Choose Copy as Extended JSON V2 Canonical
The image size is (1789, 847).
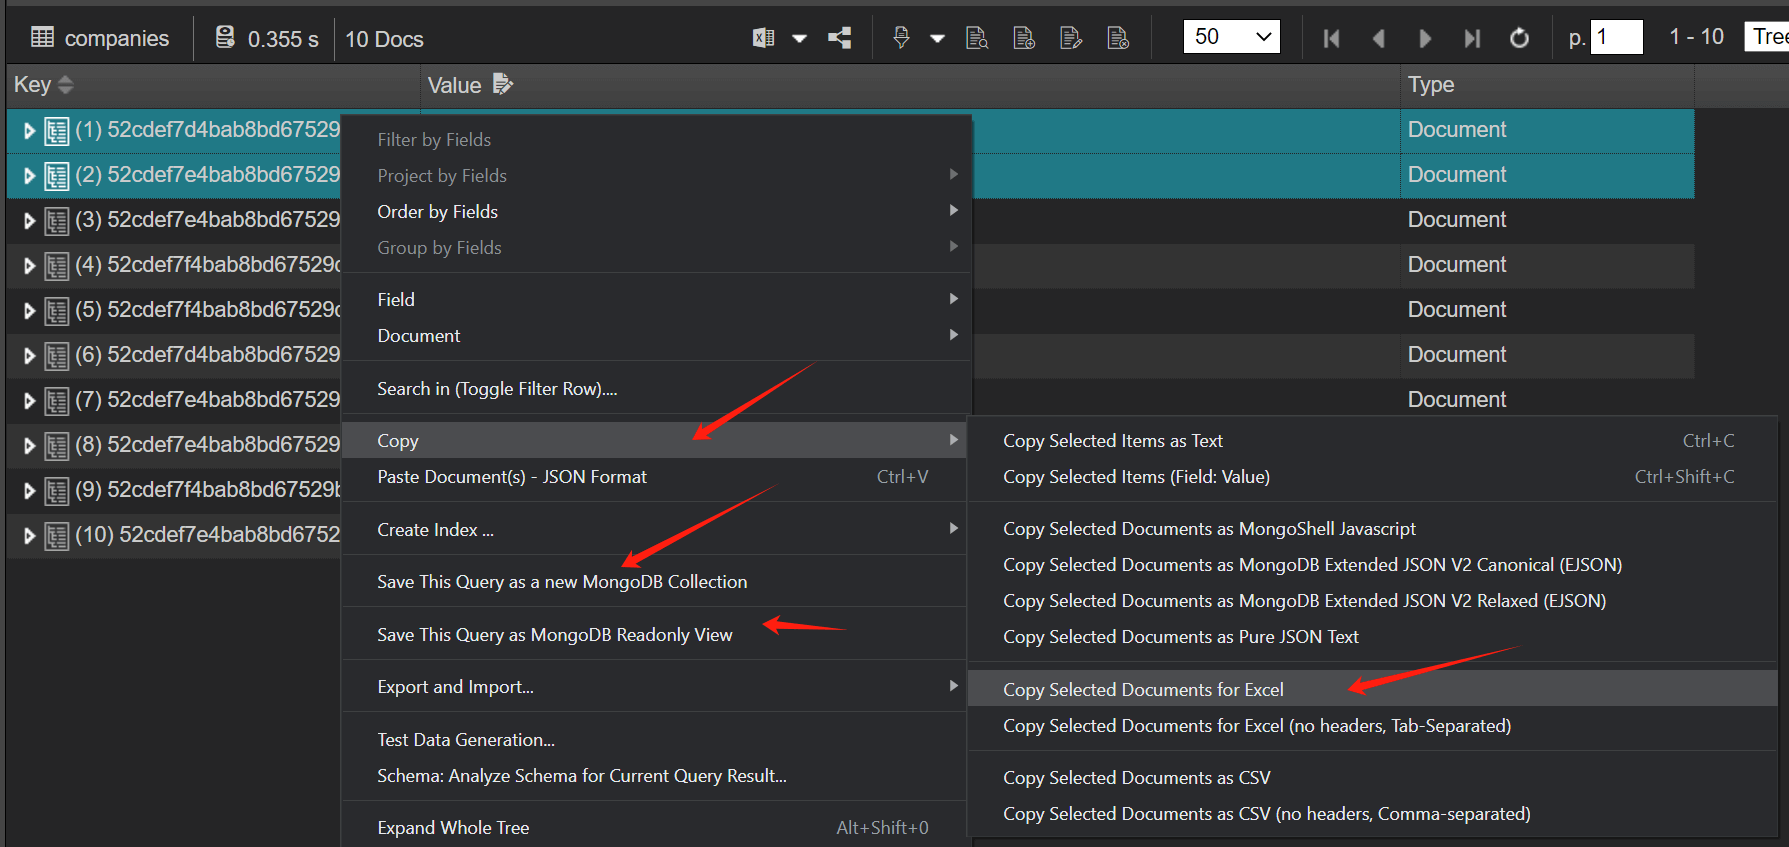pyautogui.click(x=1372, y=564)
